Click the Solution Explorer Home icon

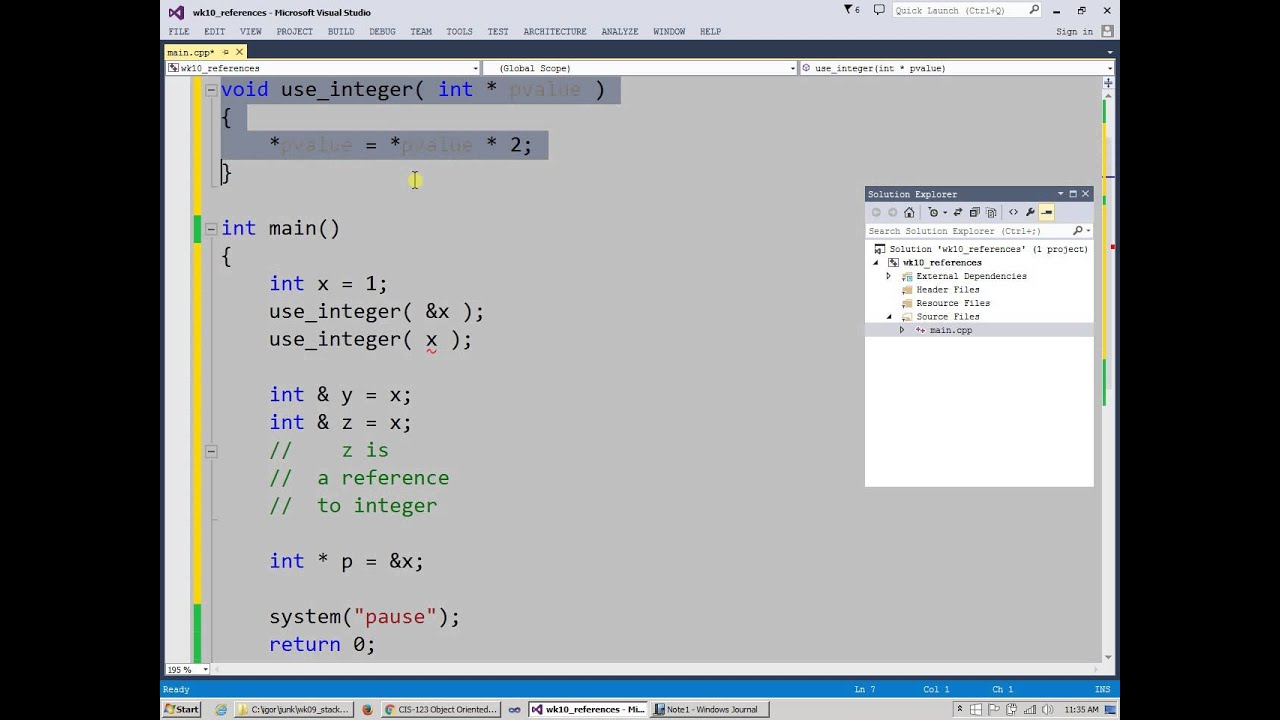(909, 212)
